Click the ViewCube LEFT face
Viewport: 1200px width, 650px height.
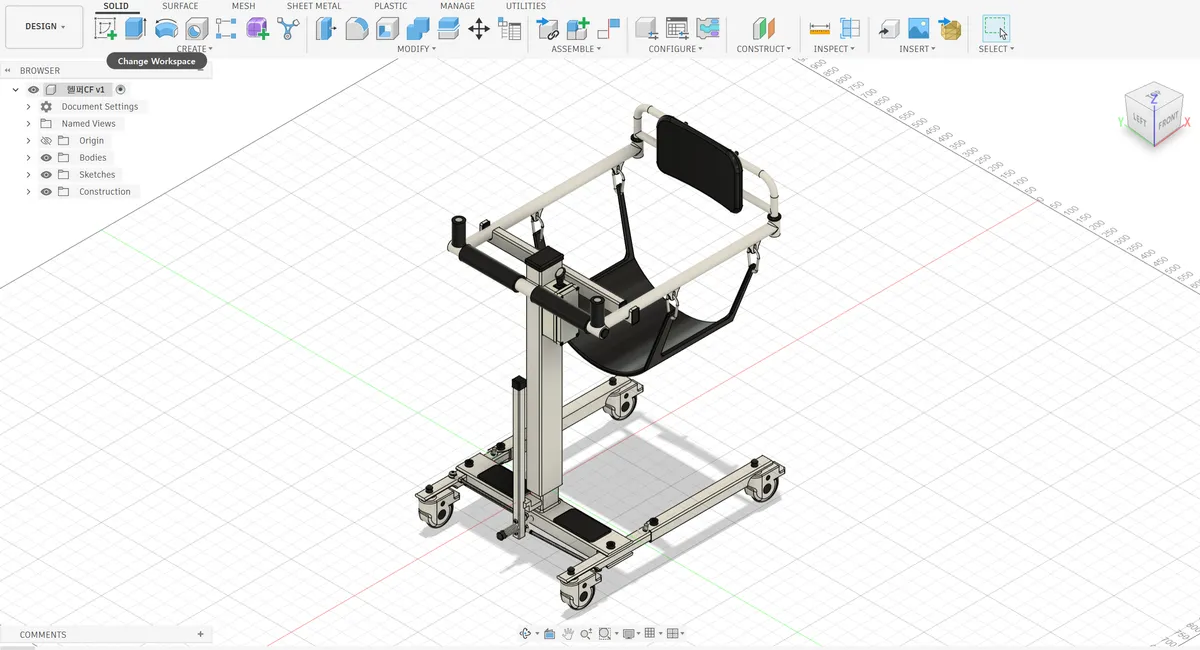pyautogui.click(x=1140, y=119)
